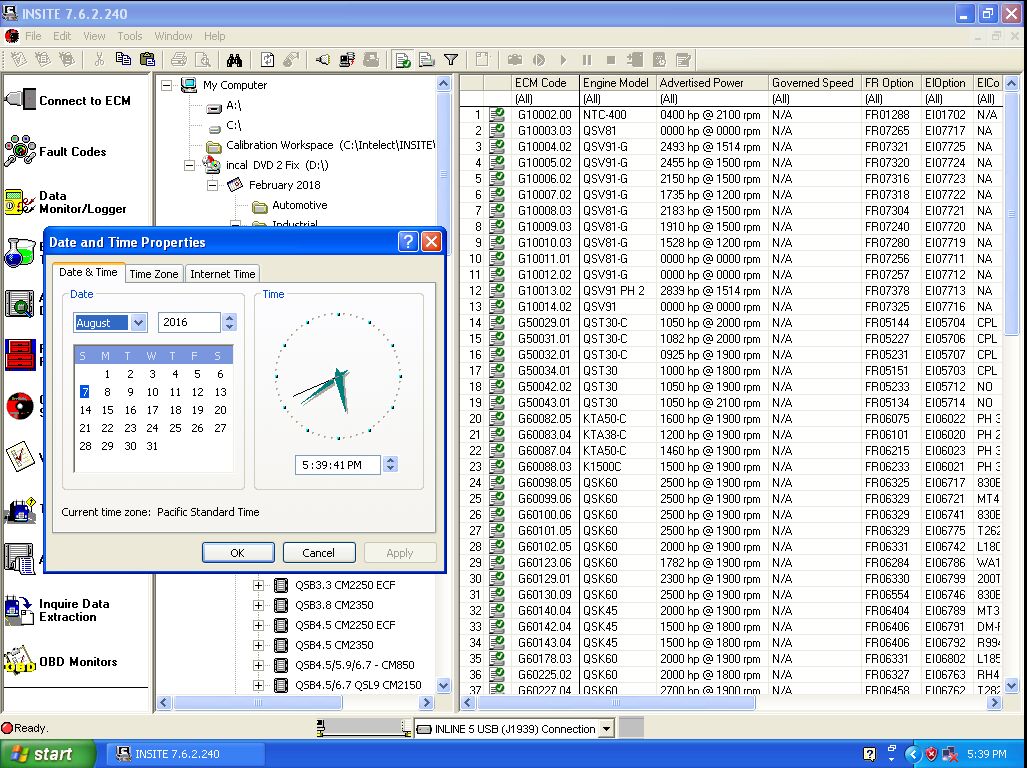The width and height of the screenshot is (1027, 768).
Task: Select the Calibration Workspace tree item
Action: (x=330, y=145)
